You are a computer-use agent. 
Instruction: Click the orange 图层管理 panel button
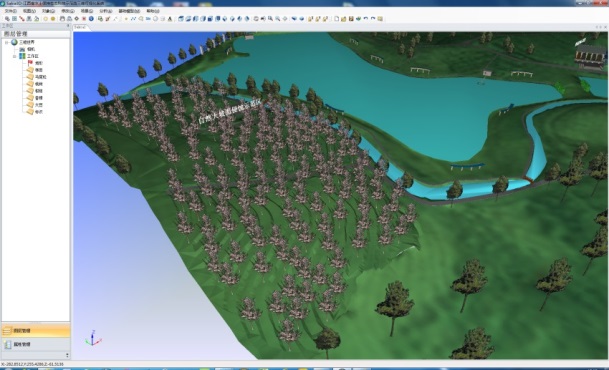click(36, 331)
